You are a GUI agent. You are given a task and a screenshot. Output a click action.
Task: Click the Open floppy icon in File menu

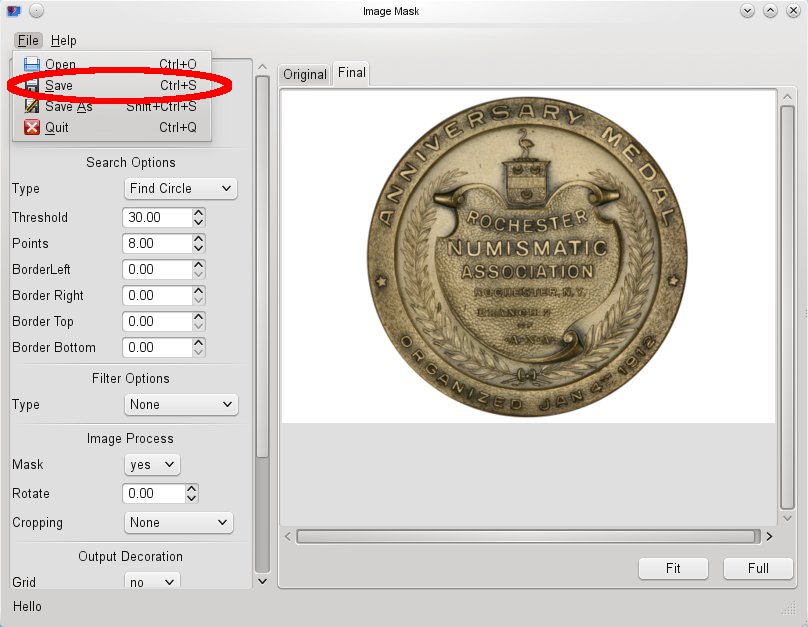pos(31,64)
